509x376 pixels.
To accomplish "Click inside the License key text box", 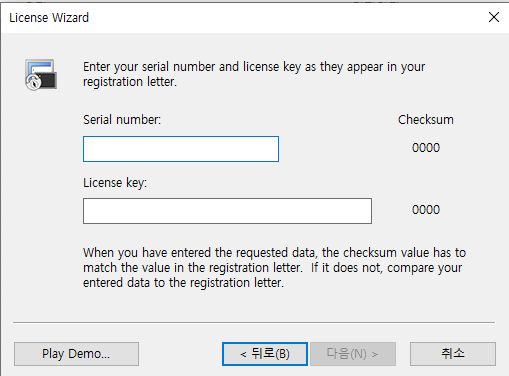I will pyautogui.click(x=227, y=211).
